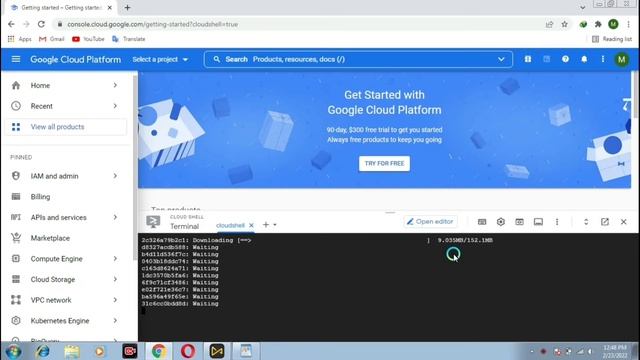Expand the search bar dropdown arrow

point(501,60)
